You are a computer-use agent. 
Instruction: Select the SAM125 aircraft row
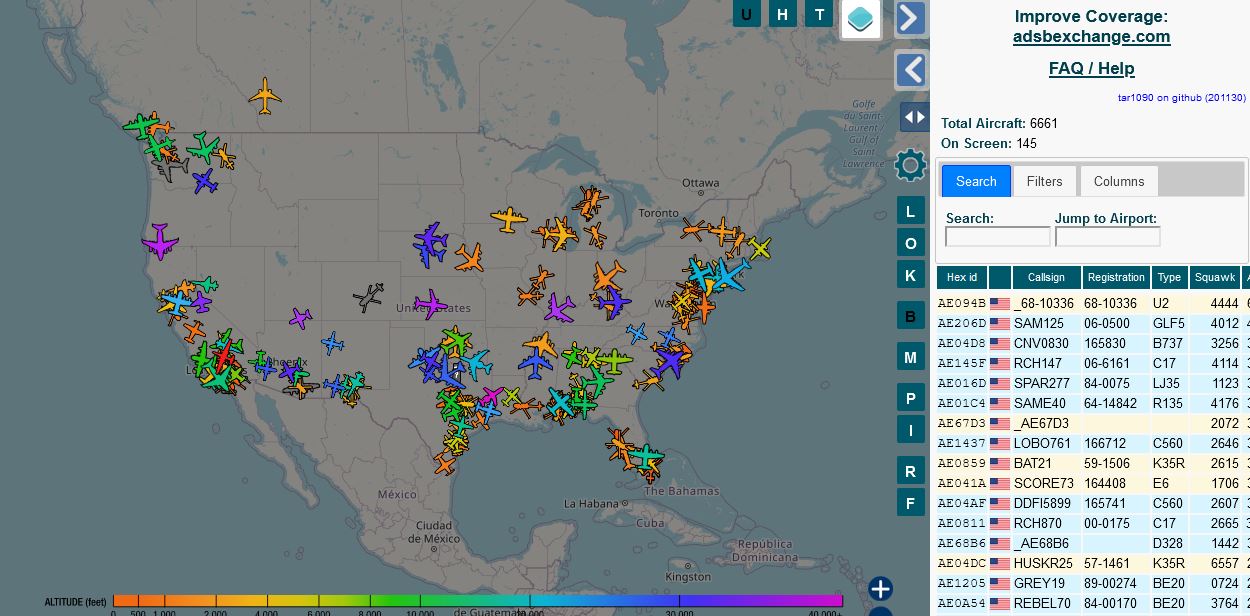point(1093,323)
